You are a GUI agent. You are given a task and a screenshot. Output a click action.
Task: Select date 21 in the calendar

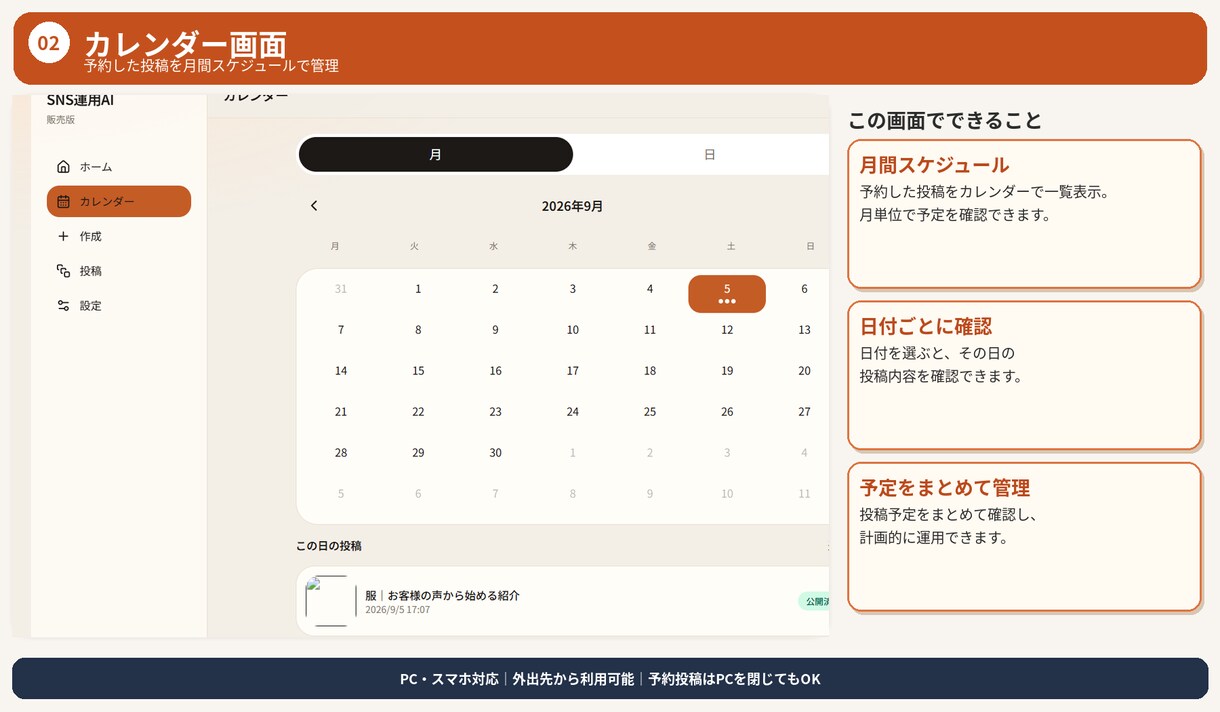click(x=341, y=412)
